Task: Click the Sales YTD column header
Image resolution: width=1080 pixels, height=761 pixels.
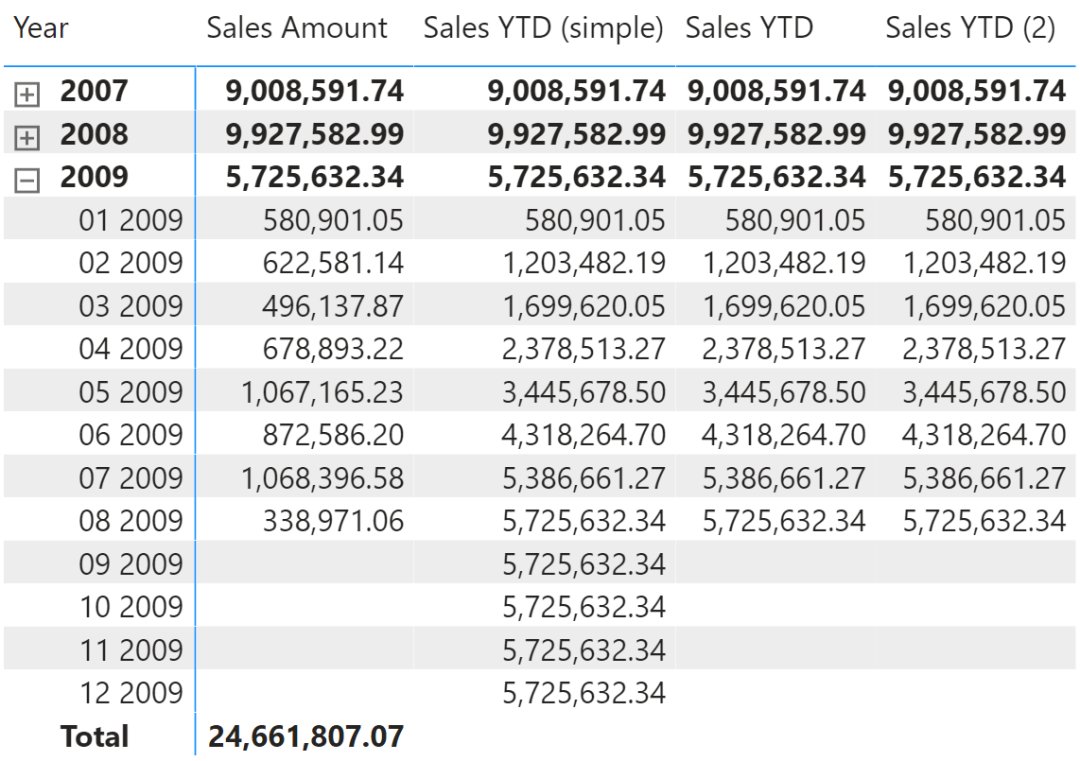Action: [749, 29]
